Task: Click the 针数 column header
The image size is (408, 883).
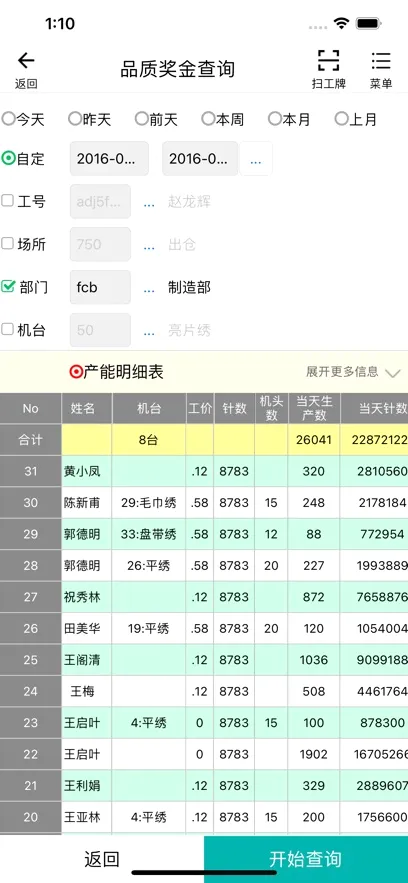Action: click(x=234, y=408)
